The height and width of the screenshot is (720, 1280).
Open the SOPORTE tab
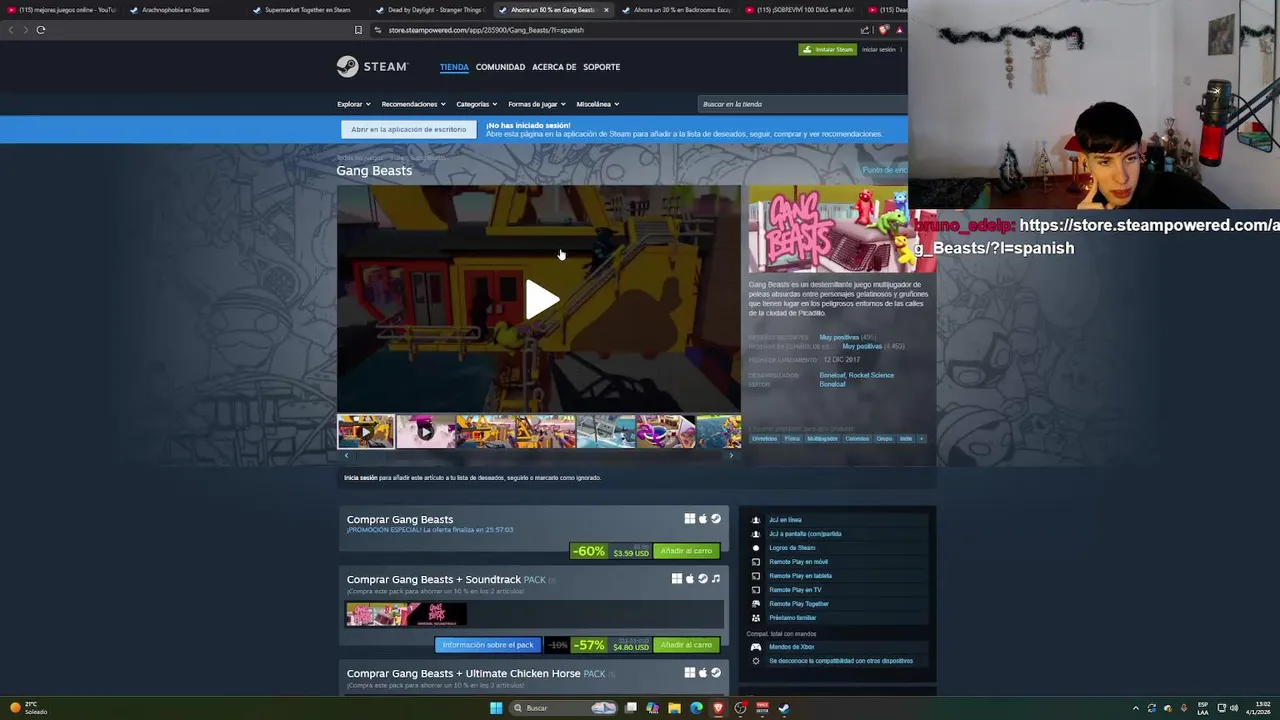pyautogui.click(x=602, y=67)
